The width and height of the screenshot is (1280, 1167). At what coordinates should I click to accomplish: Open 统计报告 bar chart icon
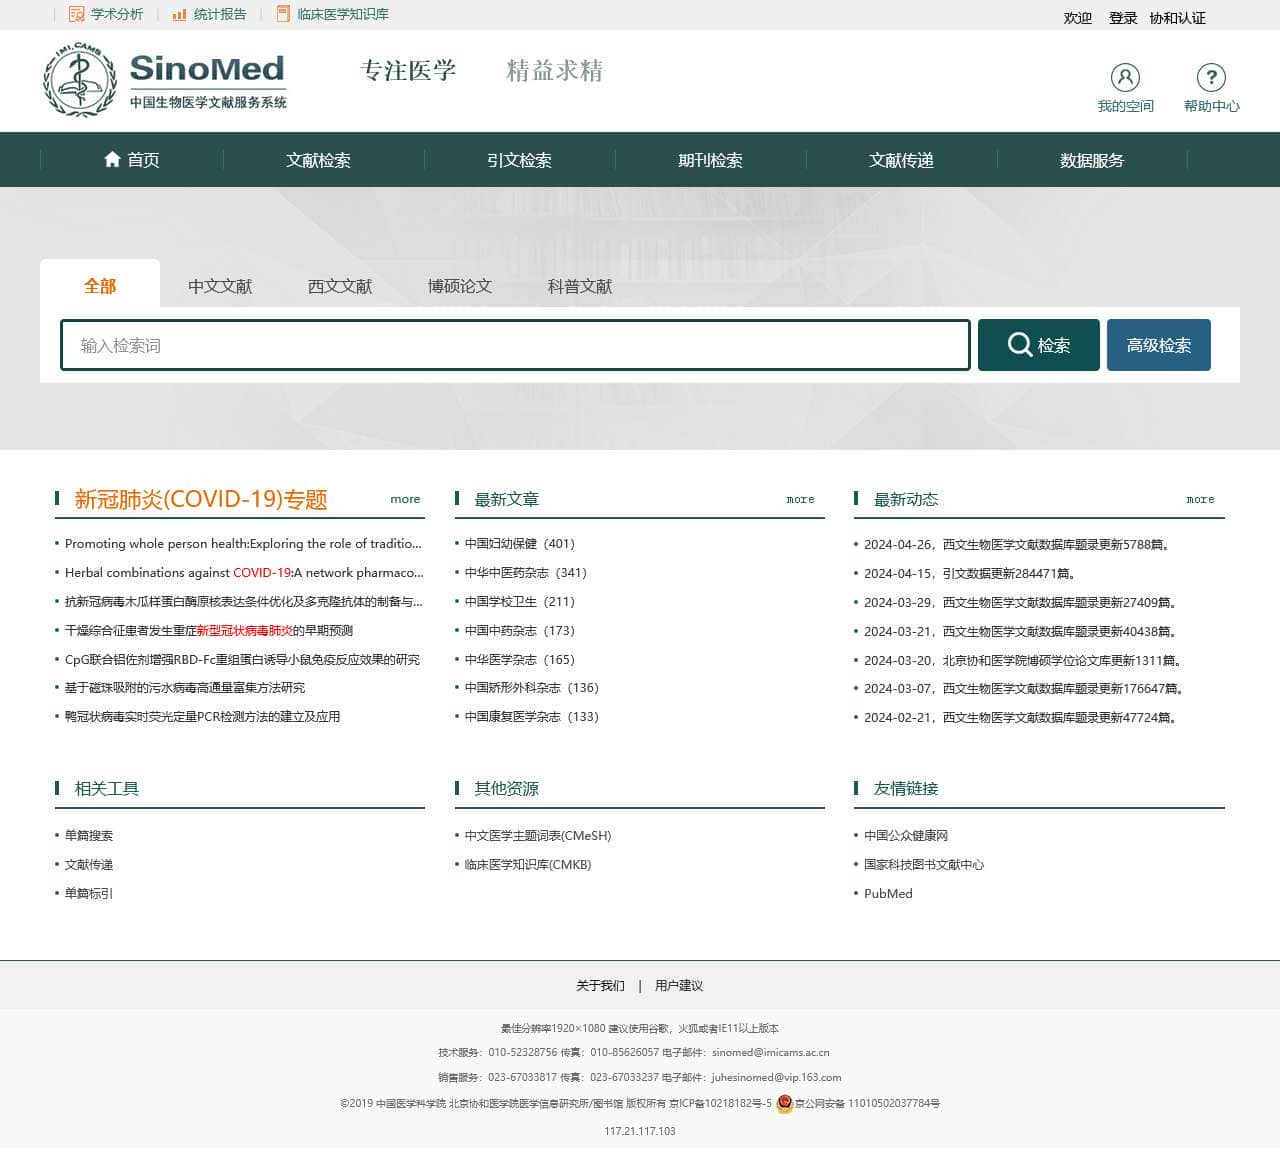tap(179, 14)
